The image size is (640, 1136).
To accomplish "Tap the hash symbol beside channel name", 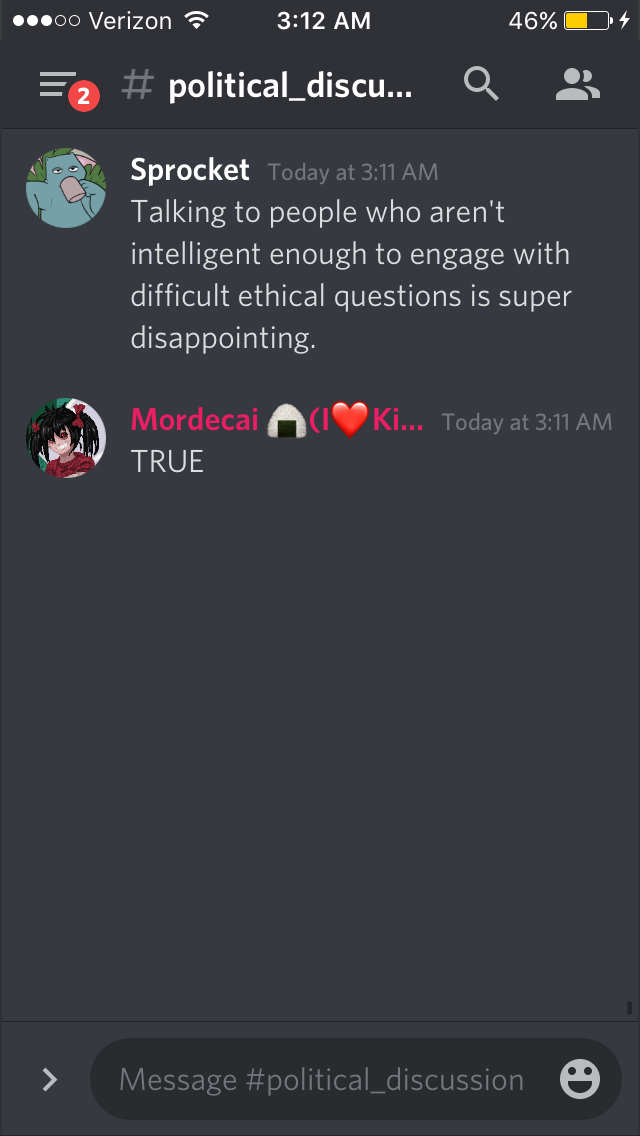I will coord(138,85).
